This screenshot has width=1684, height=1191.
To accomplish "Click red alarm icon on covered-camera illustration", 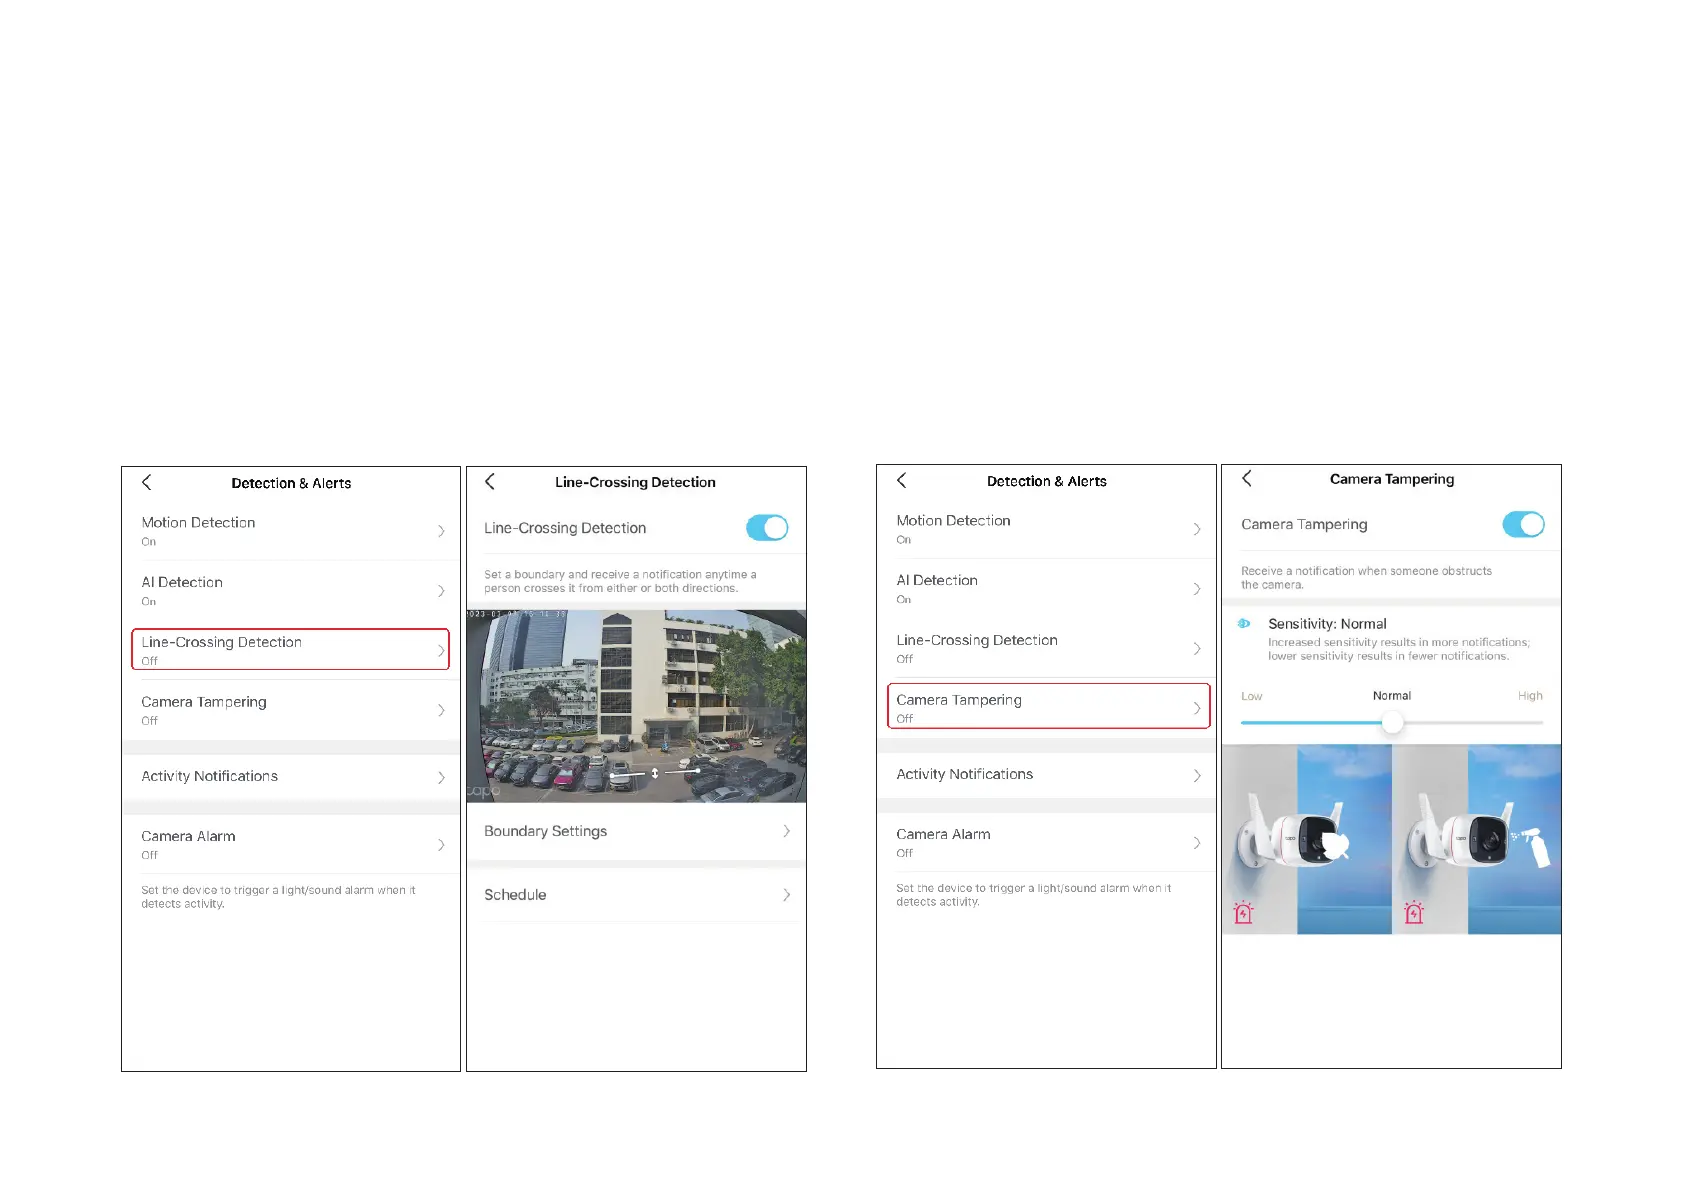I will 1243,912.
